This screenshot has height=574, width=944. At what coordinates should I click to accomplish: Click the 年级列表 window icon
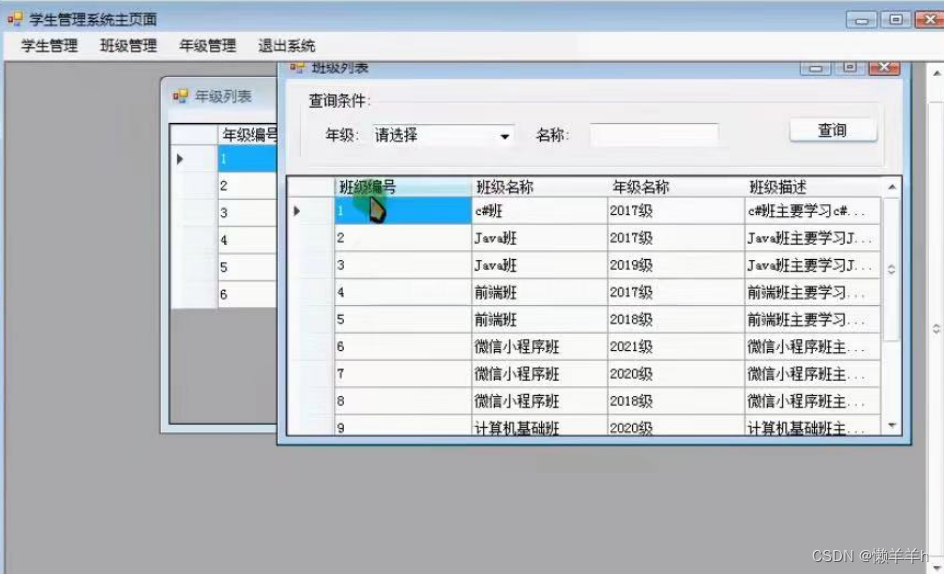point(180,96)
